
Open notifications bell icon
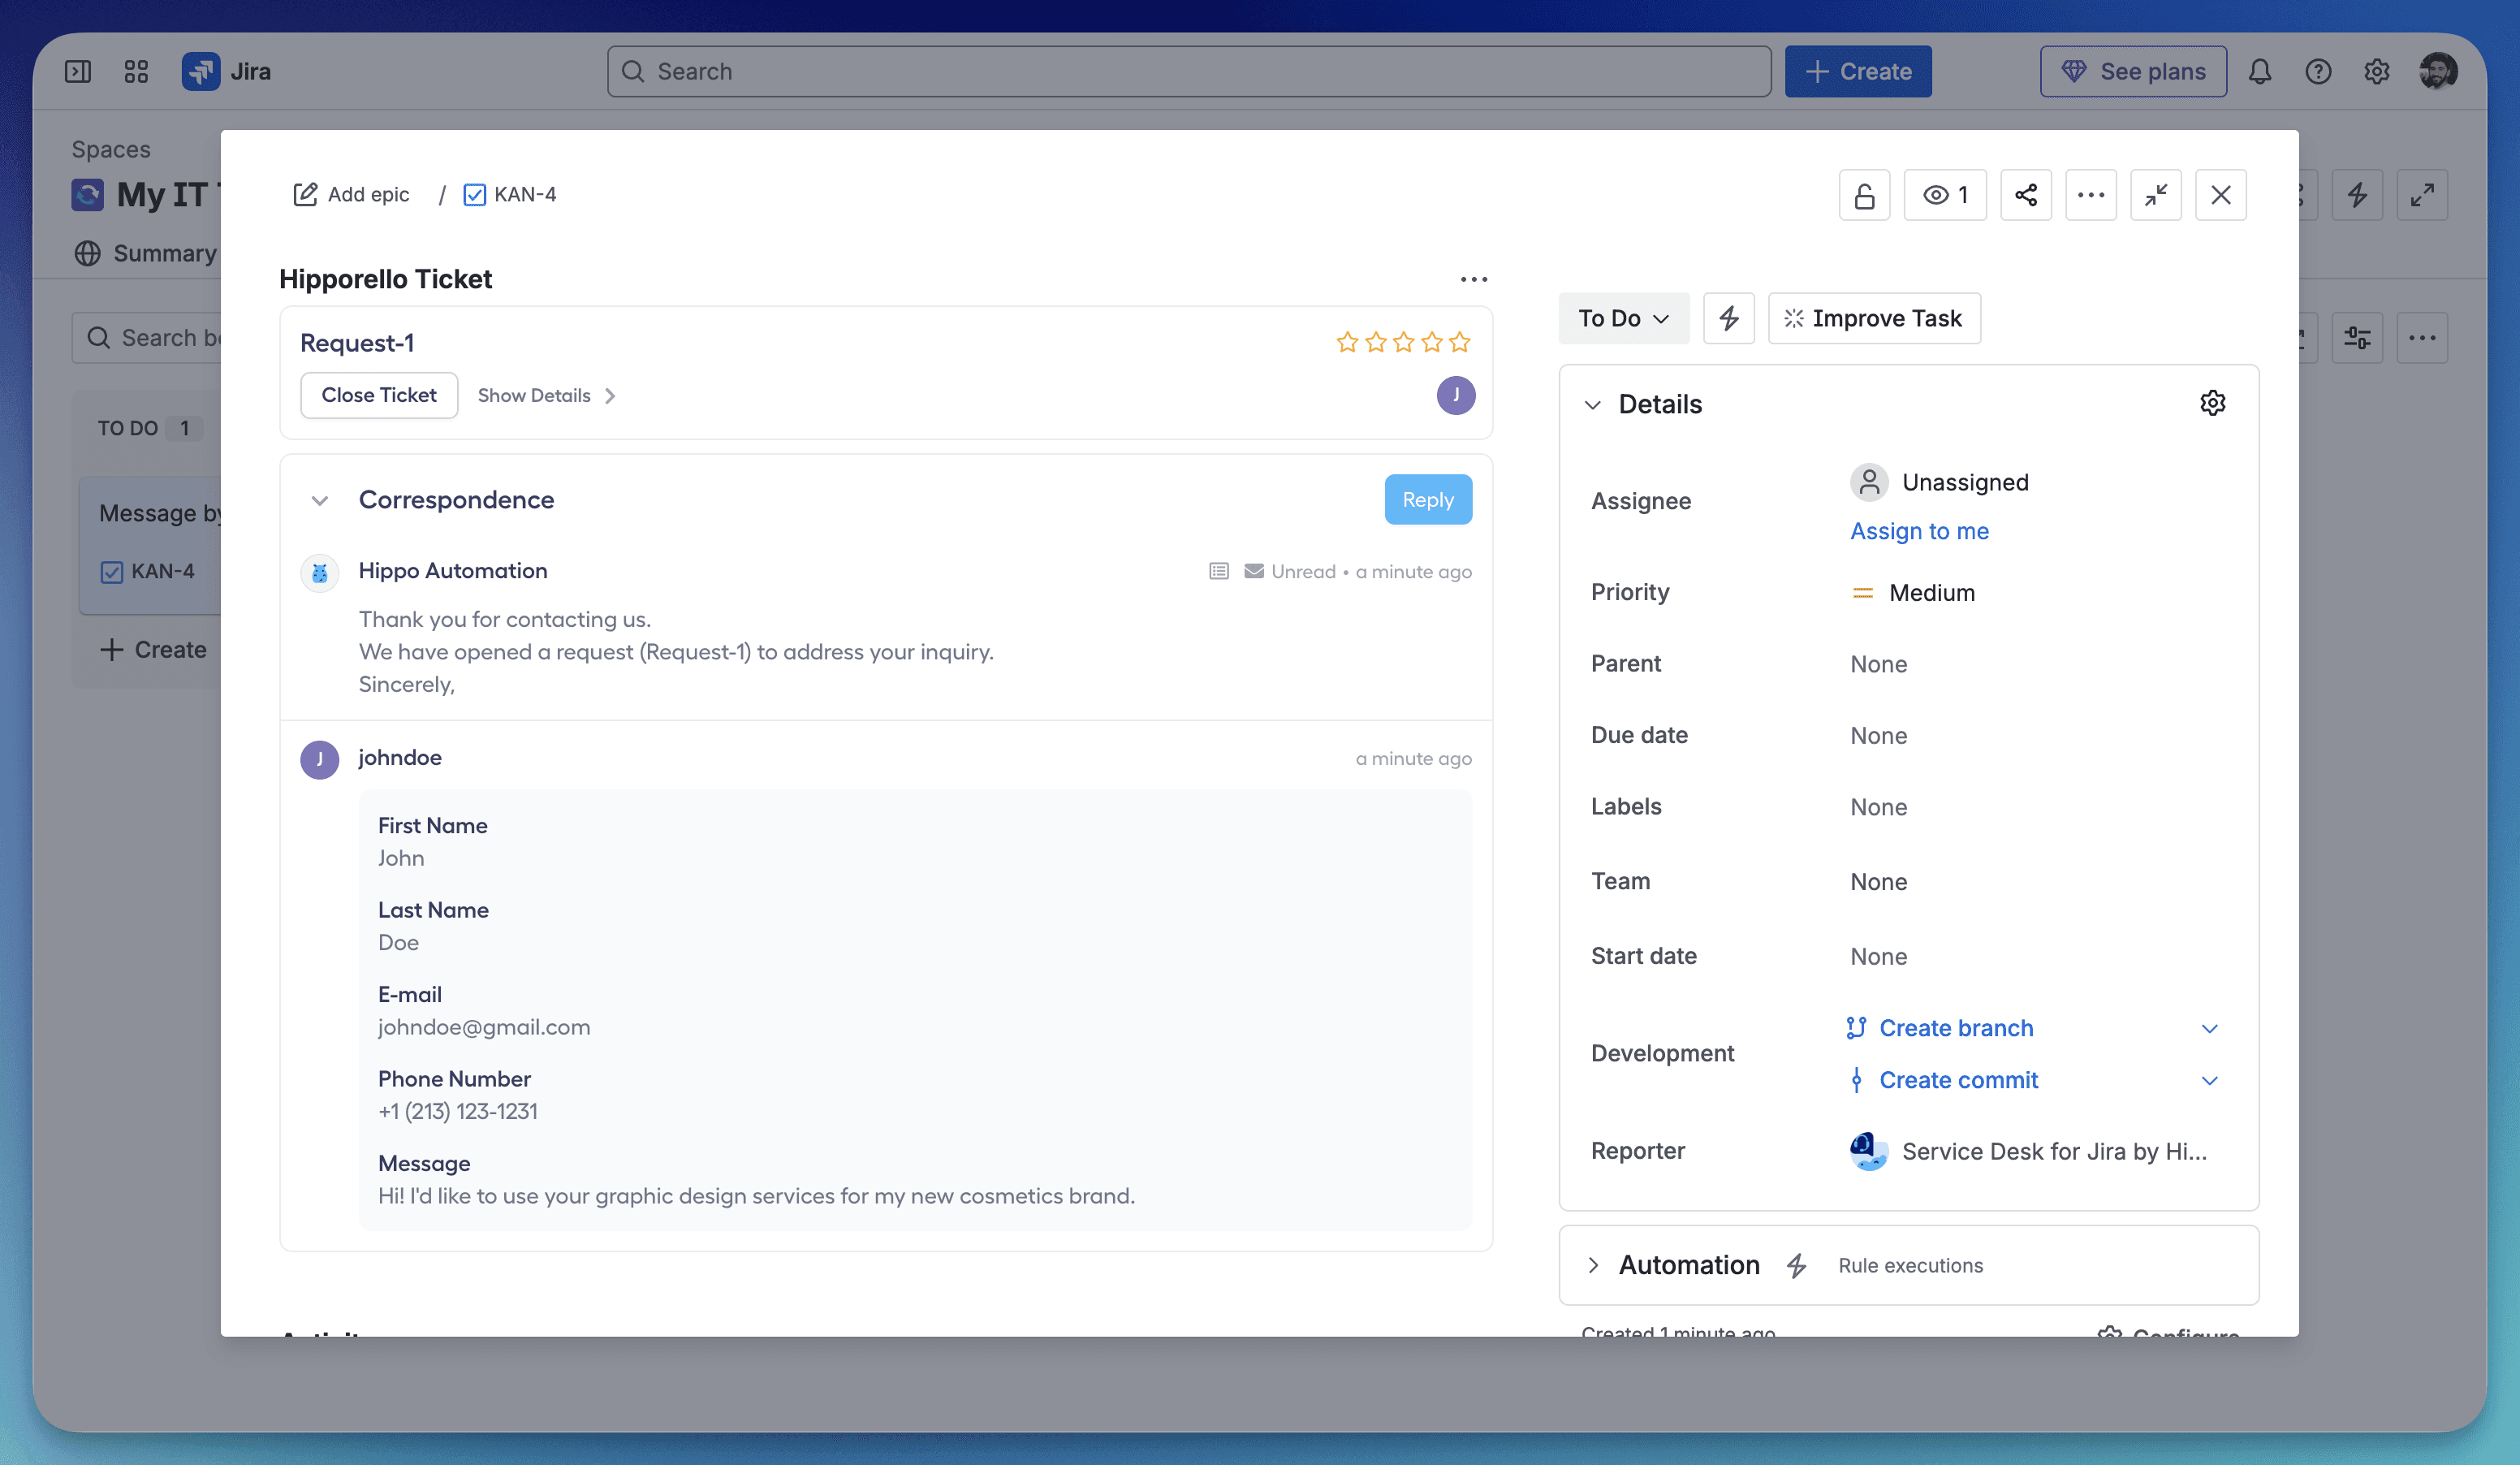[x=2260, y=72]
